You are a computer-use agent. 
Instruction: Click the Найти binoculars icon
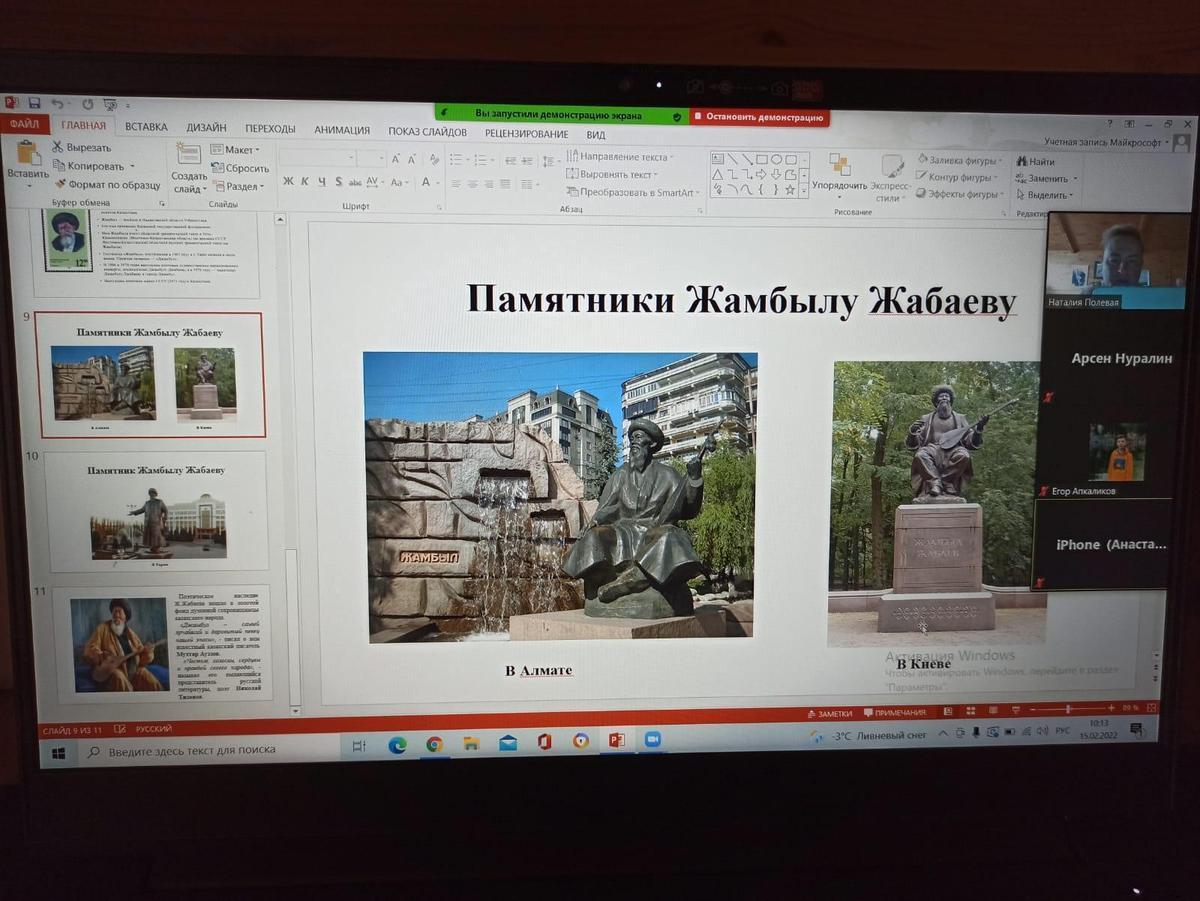point(1022,161)
